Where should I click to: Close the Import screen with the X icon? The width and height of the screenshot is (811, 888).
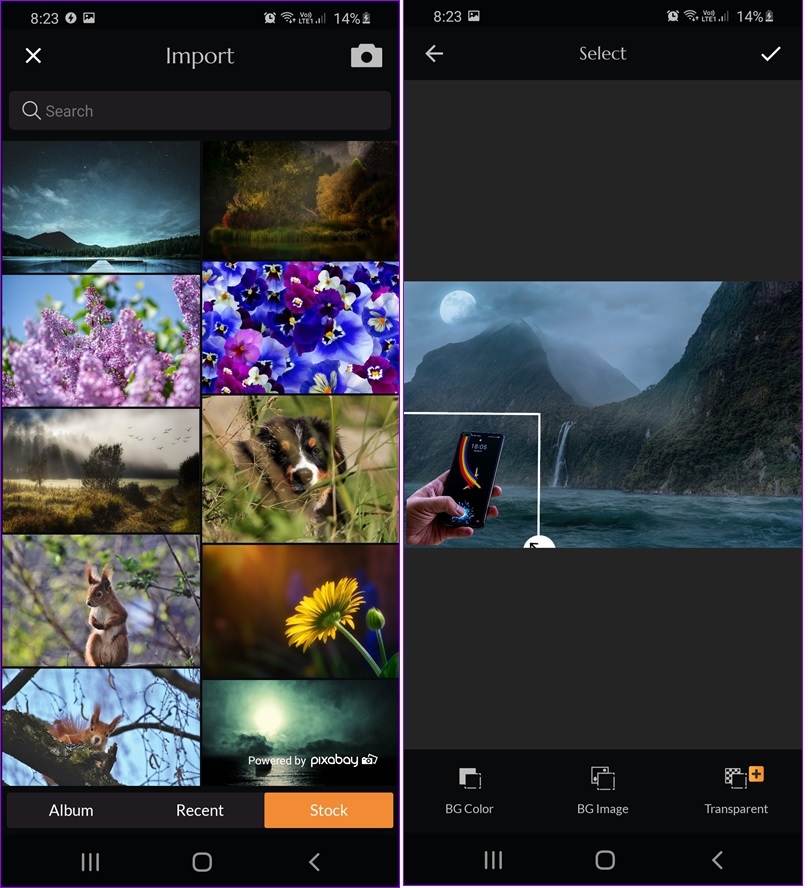coord(33,56)
